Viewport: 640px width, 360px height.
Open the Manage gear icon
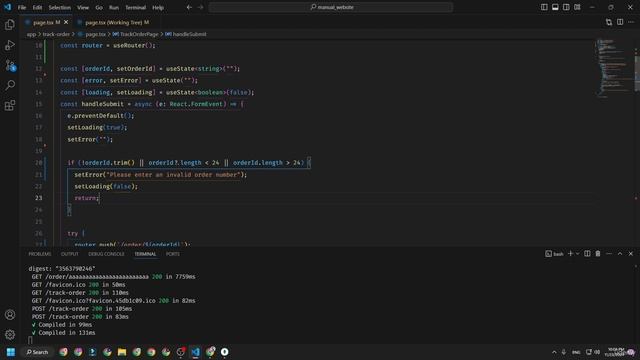[10, 335]
